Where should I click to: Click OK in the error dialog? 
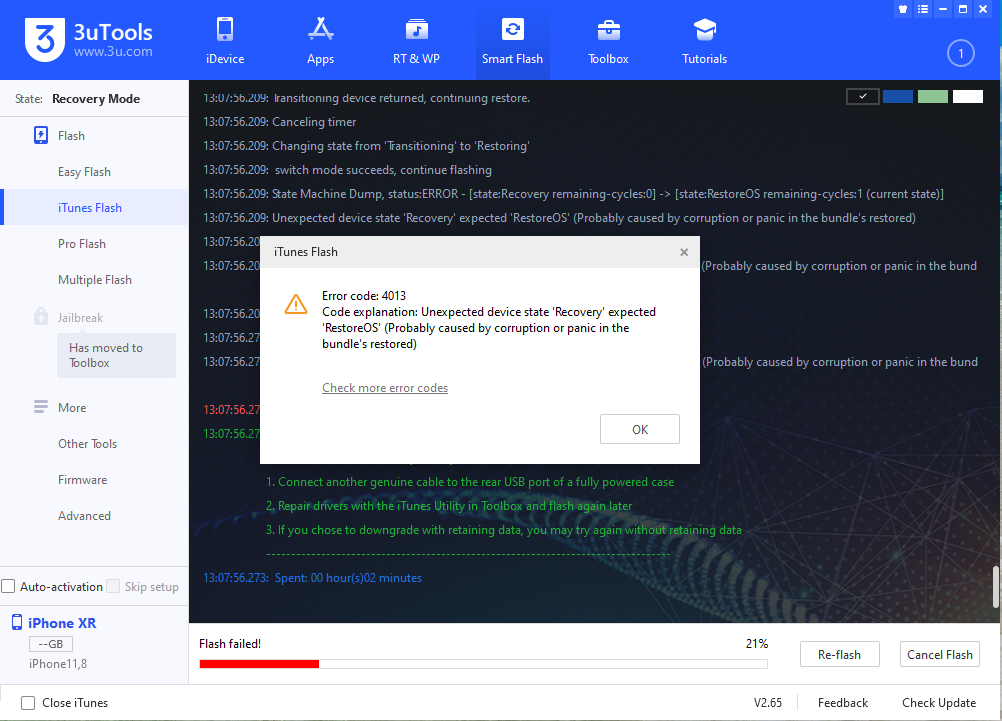[640, 429]
